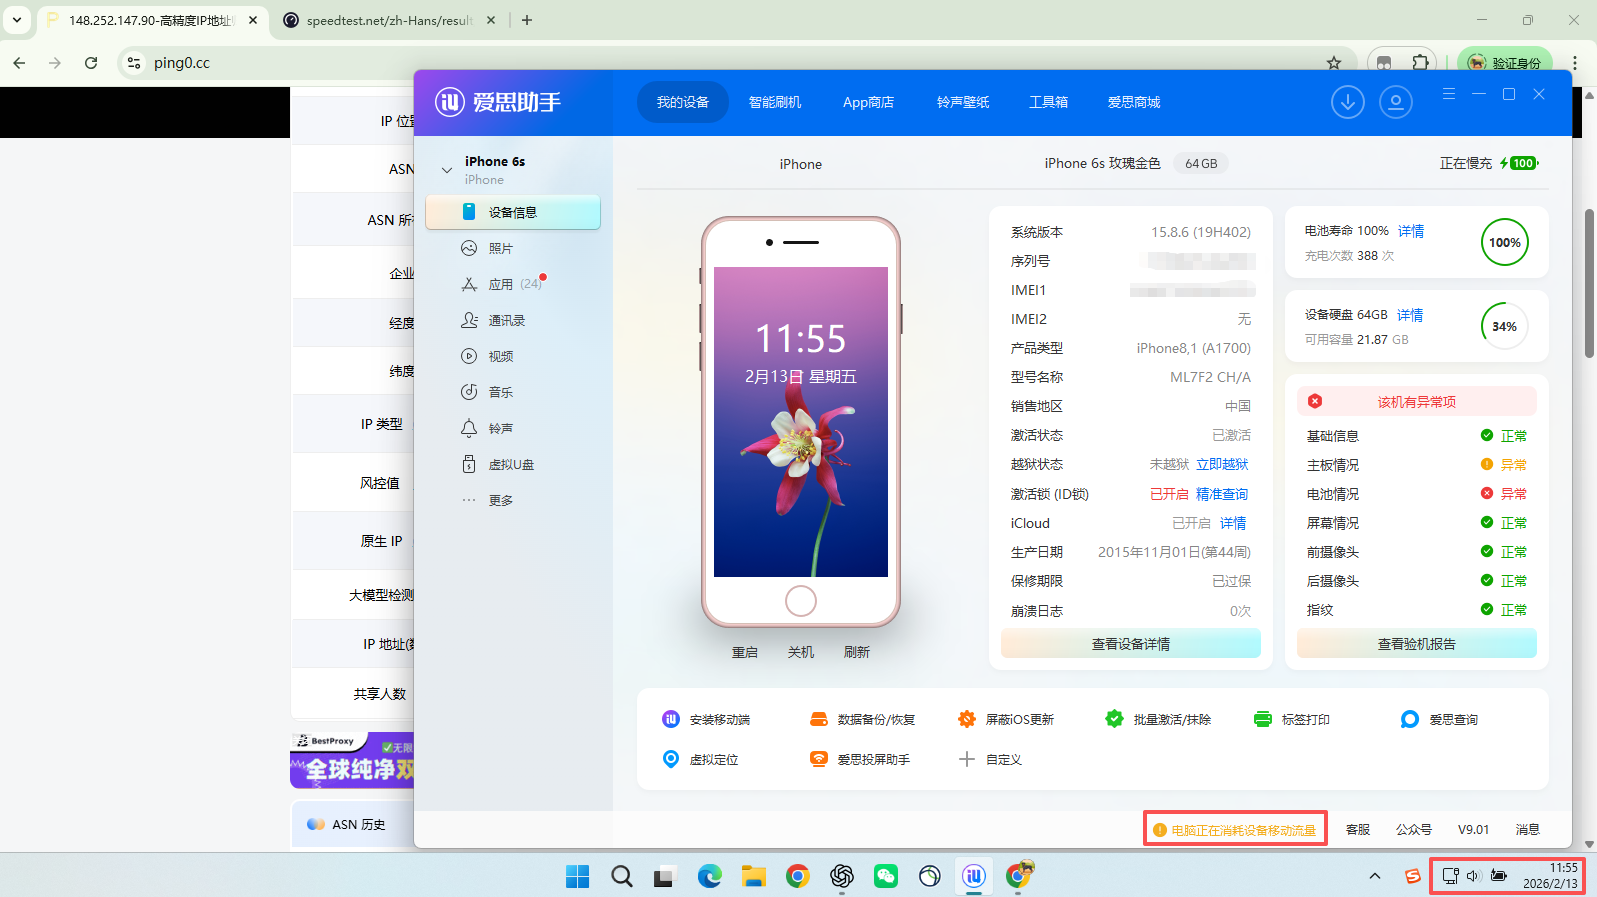The image size is (1597, 897).
Task: Click 查看验机报告 button
Action: [x=1416, y=644]
